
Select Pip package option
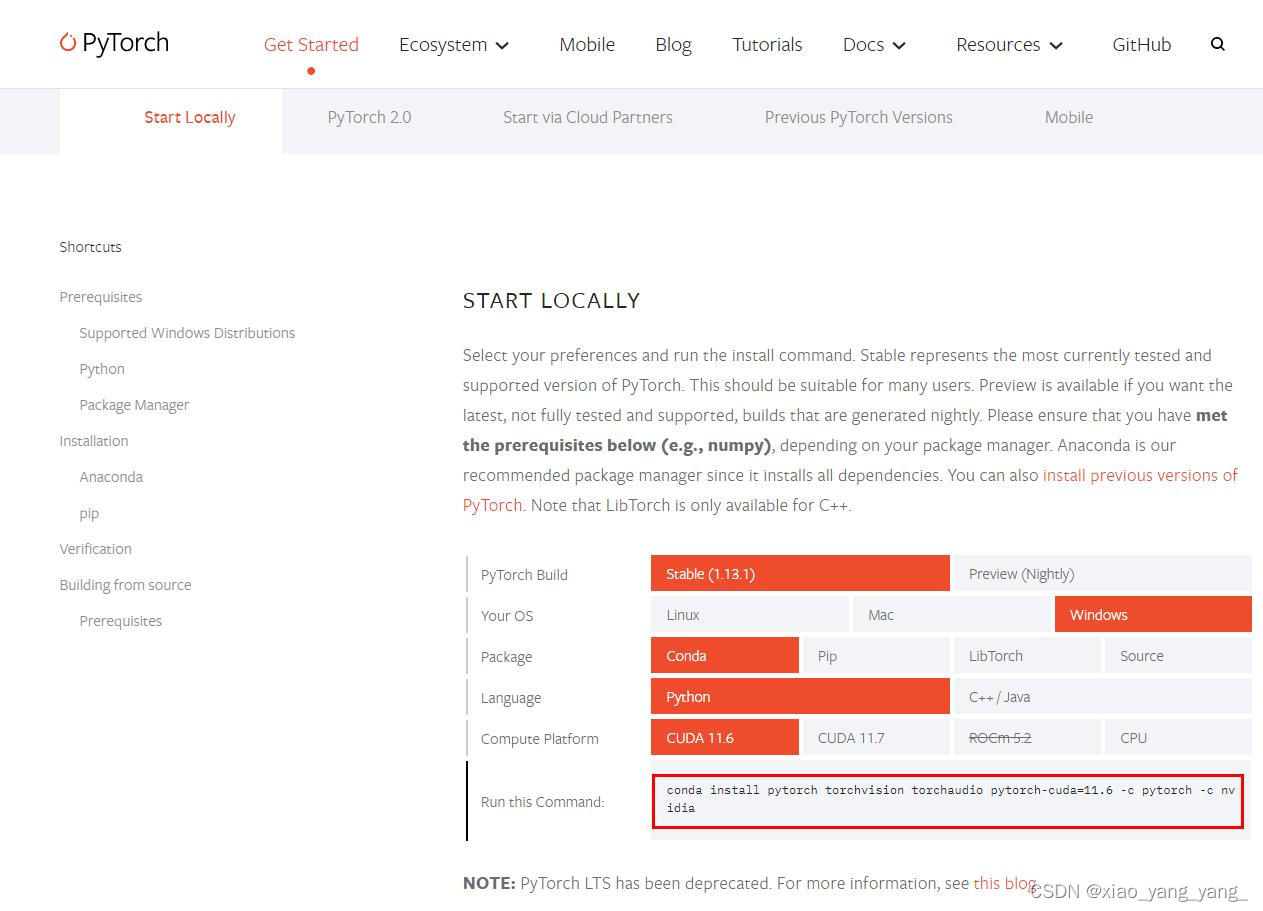[876, 656]
